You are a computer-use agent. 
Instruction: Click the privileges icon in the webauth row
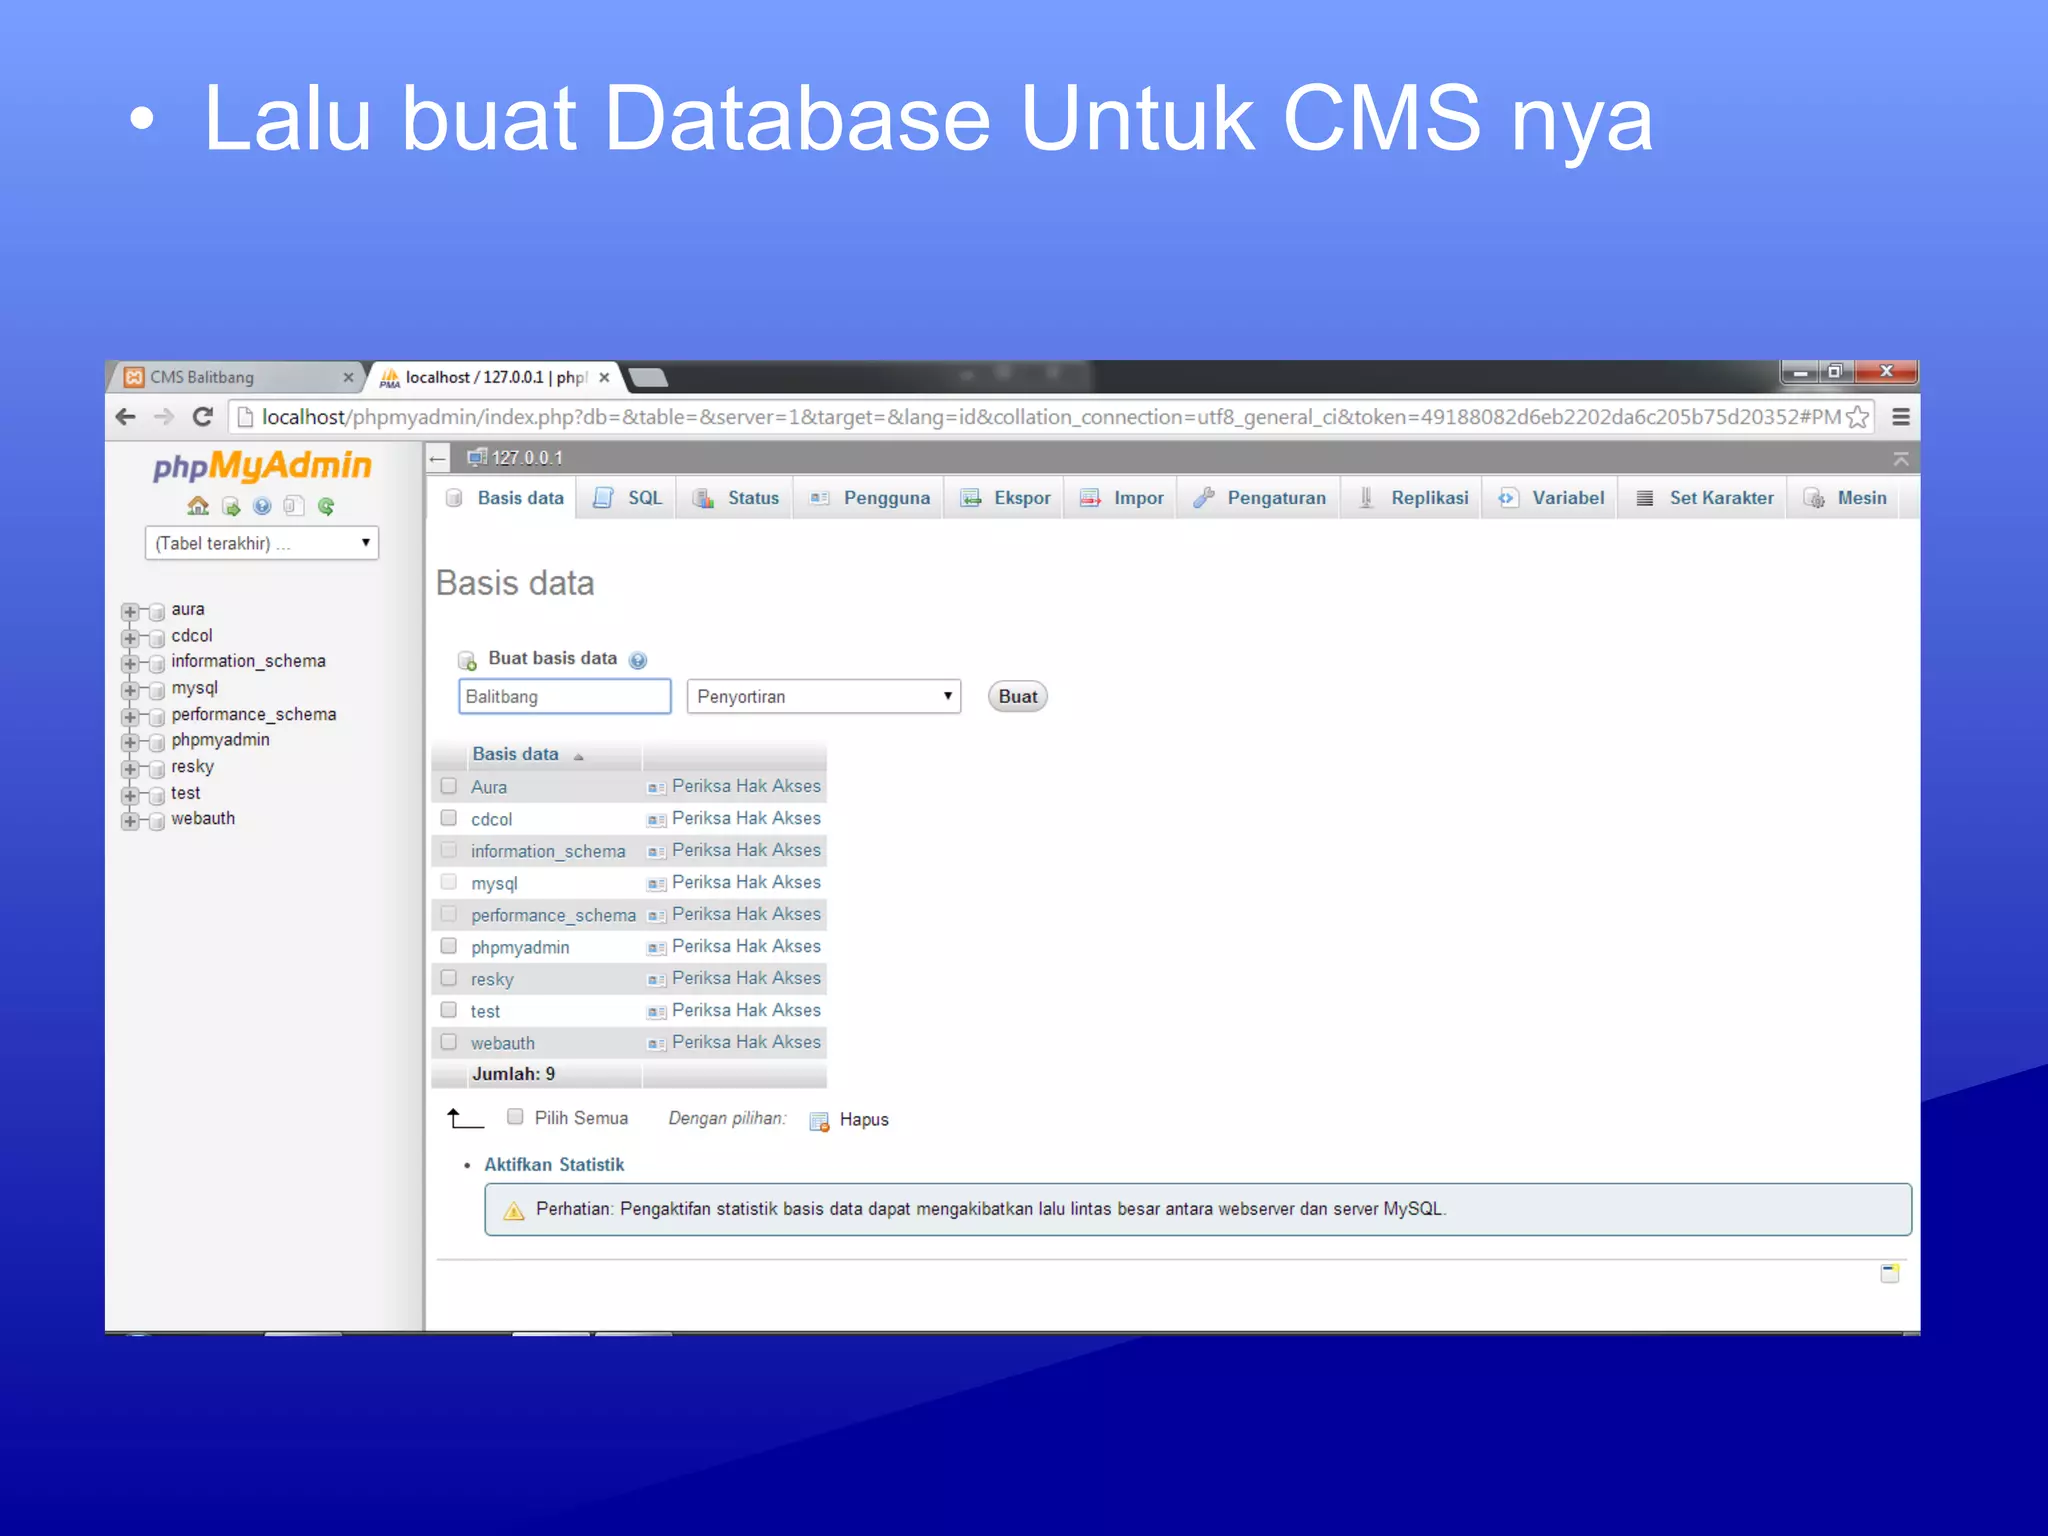click(x=656, y=1044)
